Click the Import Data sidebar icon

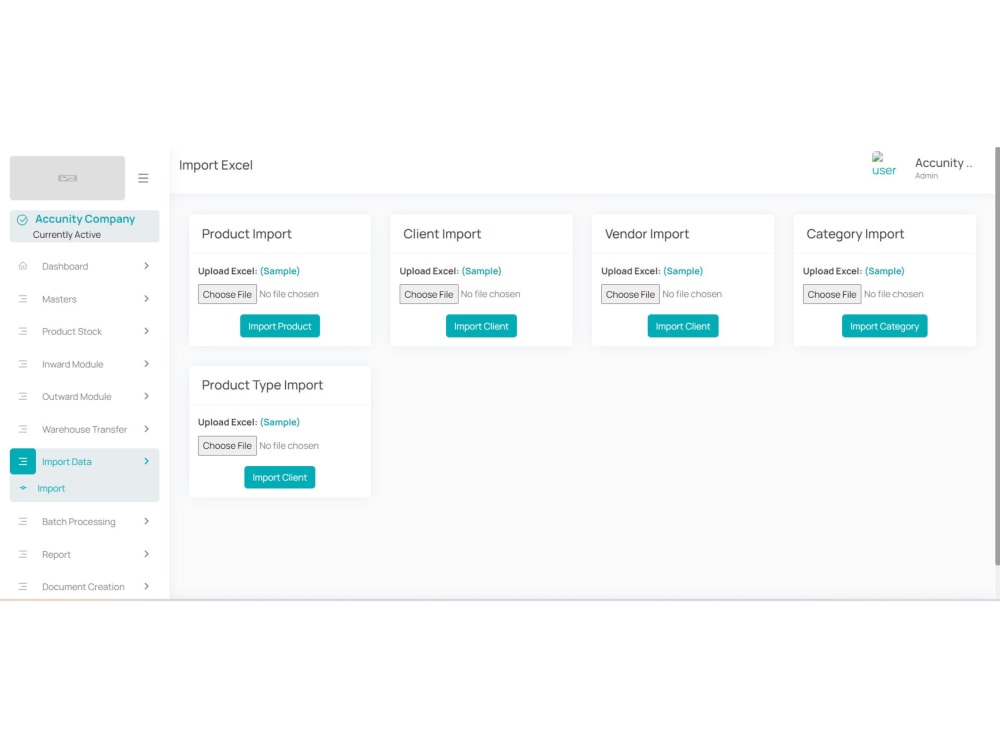tap(22, 461)
